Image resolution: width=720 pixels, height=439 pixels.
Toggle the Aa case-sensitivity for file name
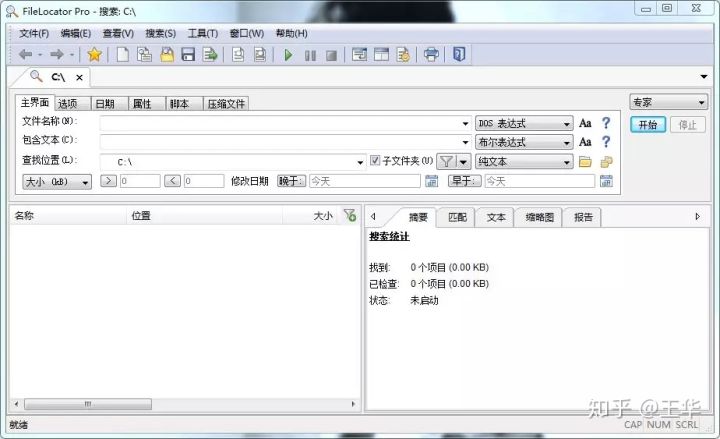point(585,124)
